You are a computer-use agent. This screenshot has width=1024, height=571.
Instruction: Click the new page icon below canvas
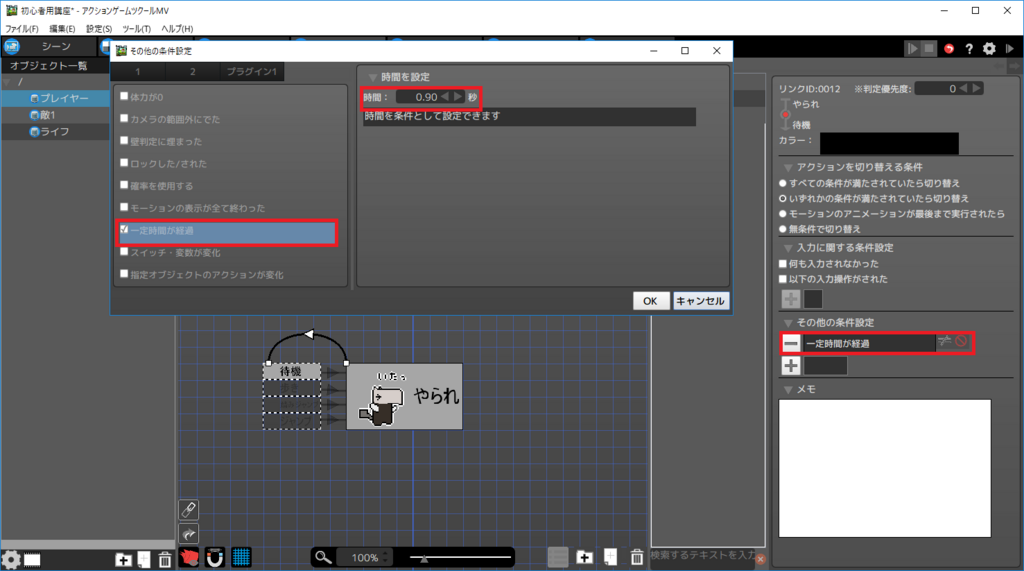(610, 557)
